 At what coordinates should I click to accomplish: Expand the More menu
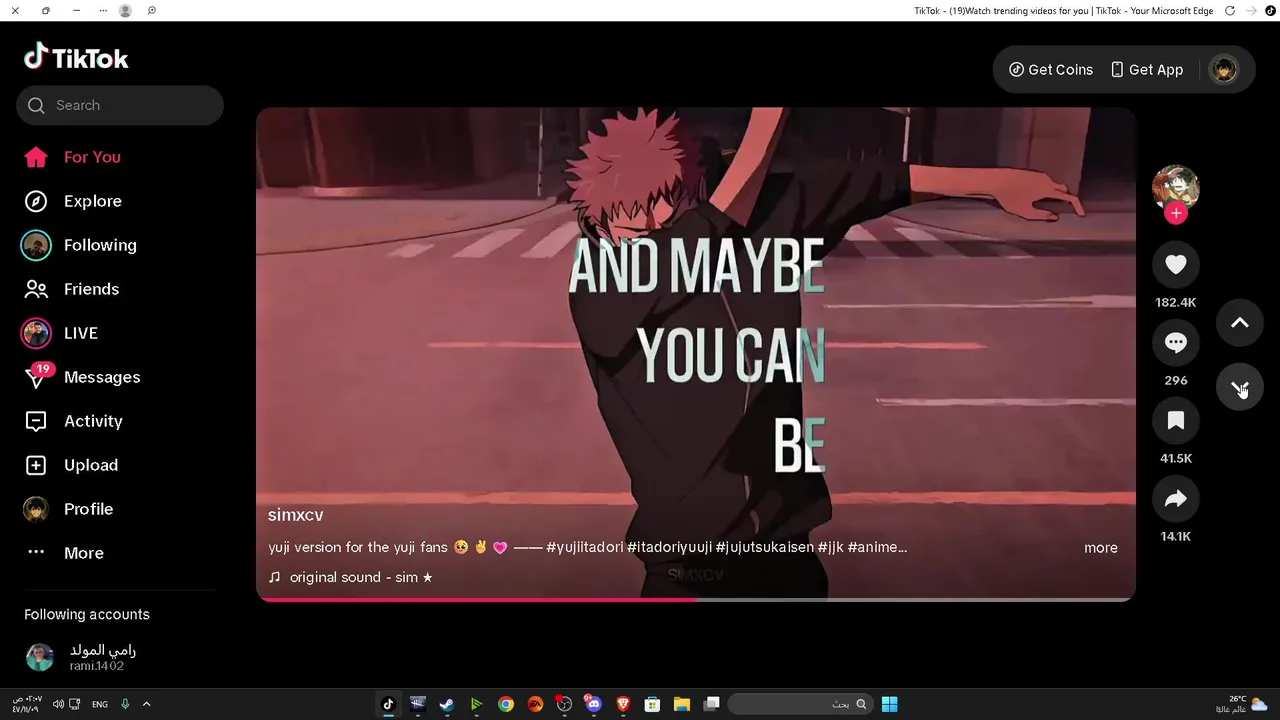click(84, 553)
